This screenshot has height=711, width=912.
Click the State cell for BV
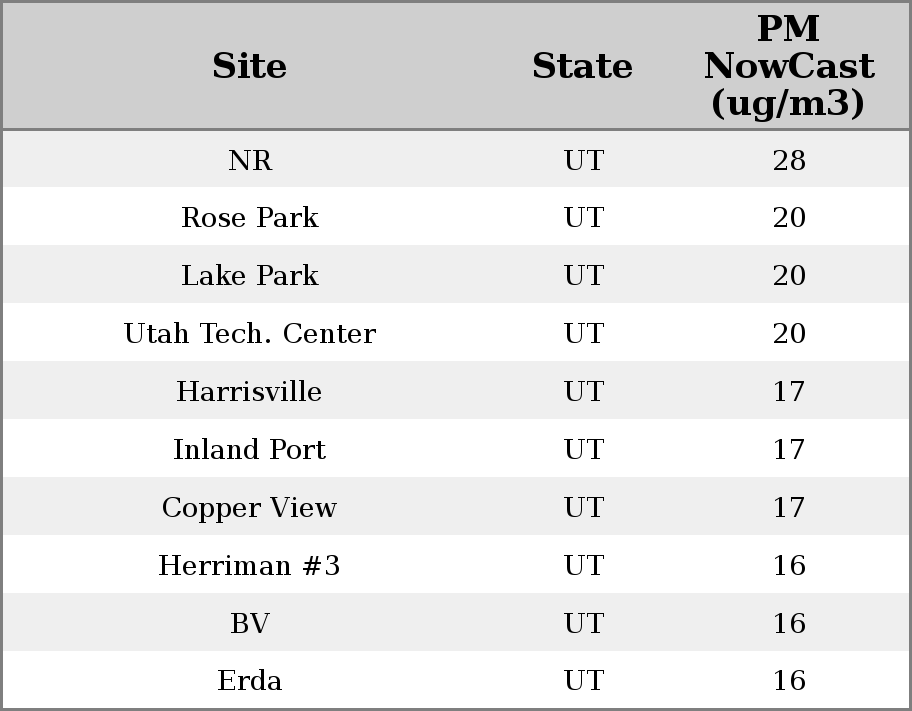coord(584,624)
